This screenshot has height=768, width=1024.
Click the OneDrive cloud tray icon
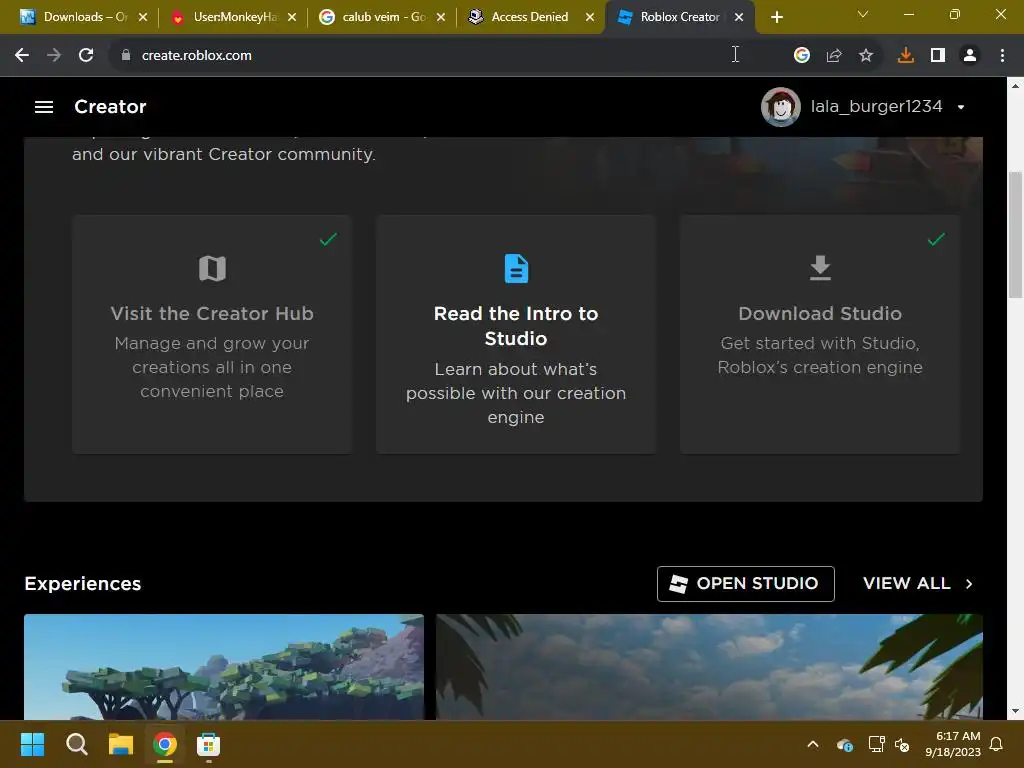(844, 744)
